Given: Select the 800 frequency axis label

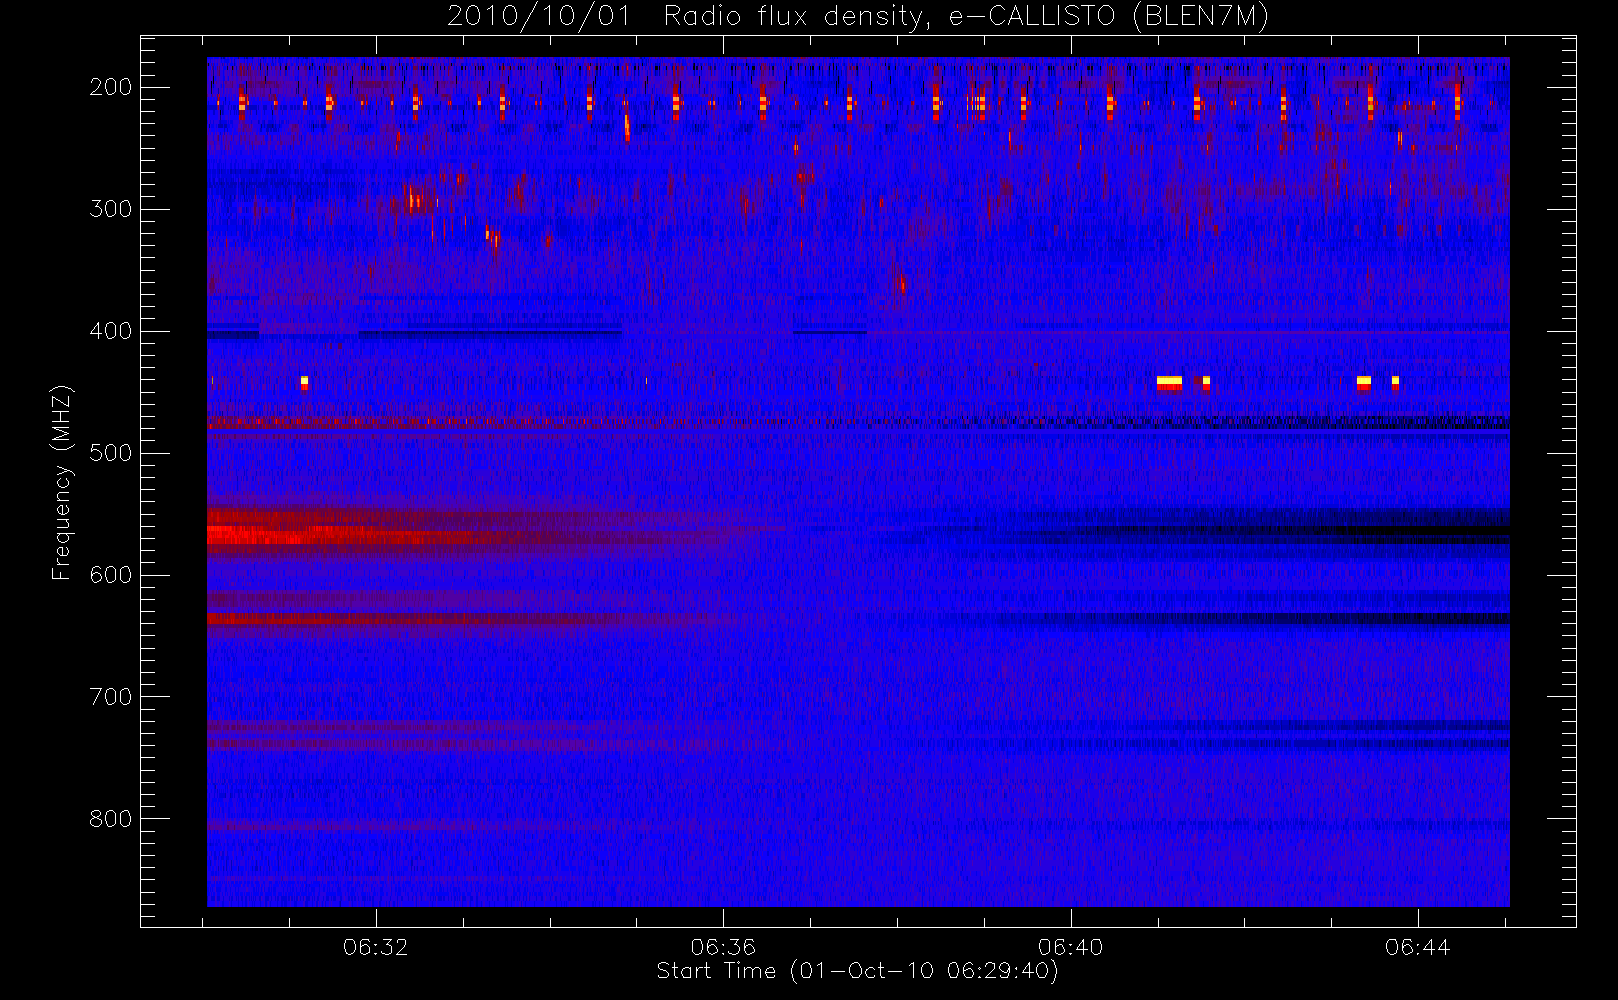Looking at the screenshot, I should (111, 819).
